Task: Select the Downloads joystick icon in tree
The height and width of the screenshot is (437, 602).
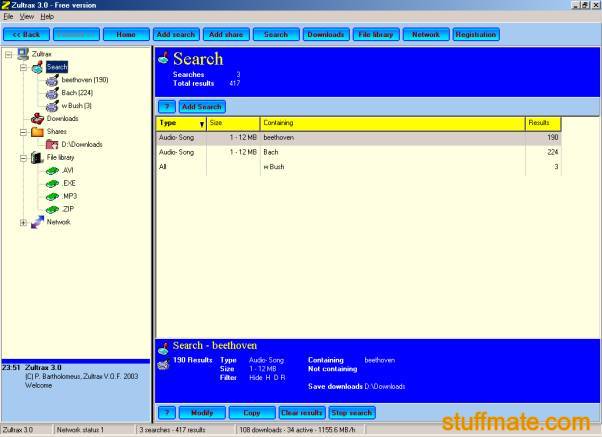Action: pyautogui.click(x=37, y=119)
